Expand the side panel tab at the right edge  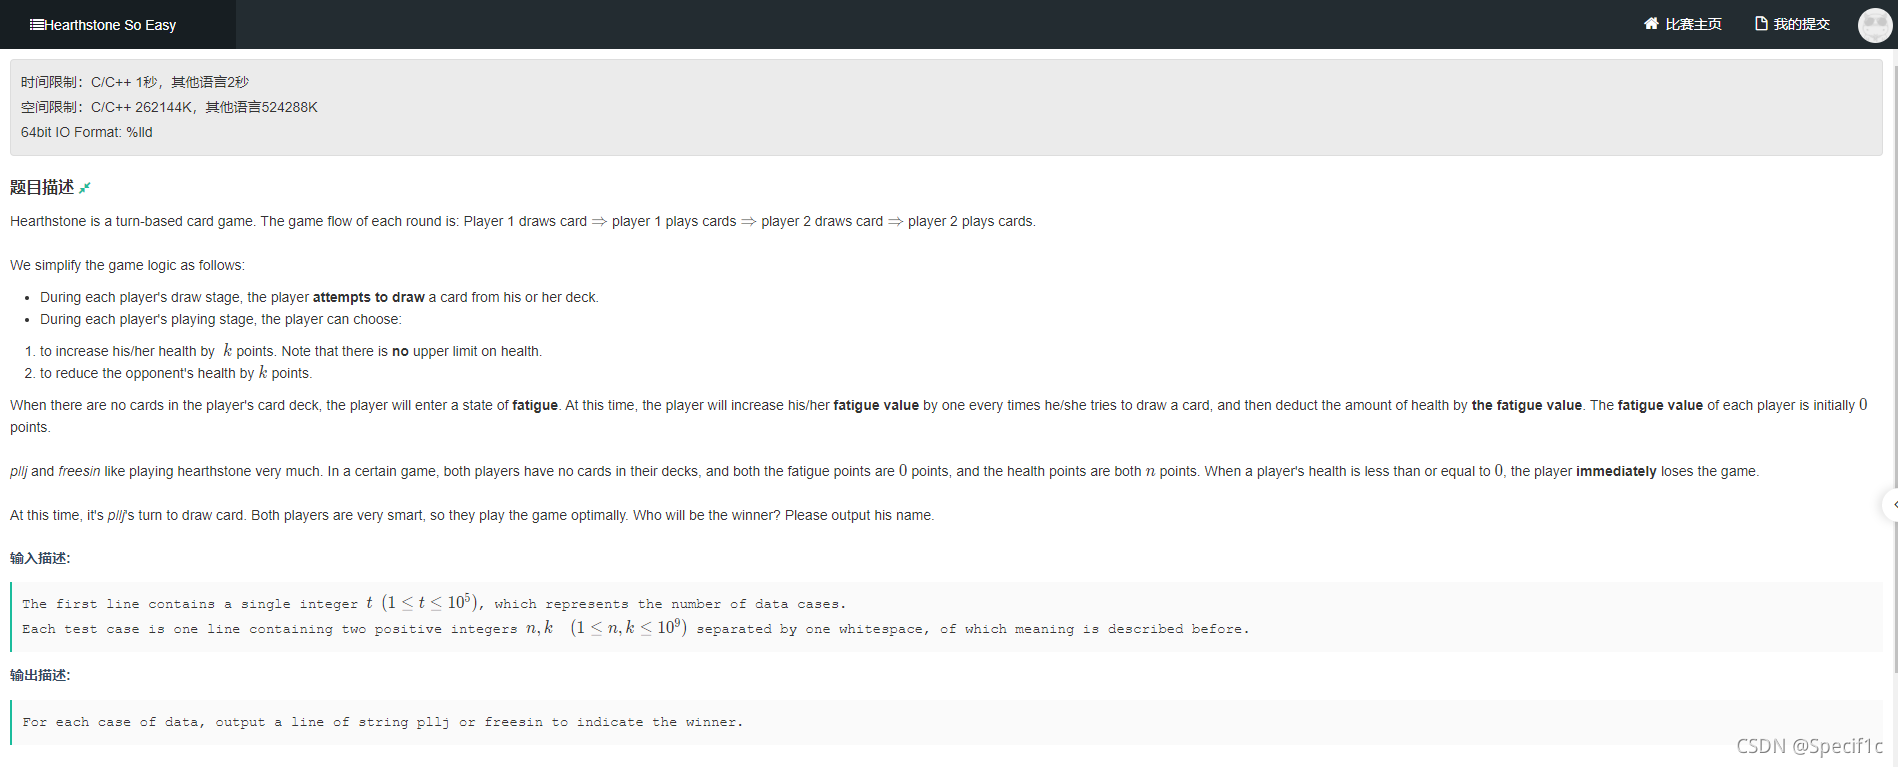click(x=1891, y=505)
